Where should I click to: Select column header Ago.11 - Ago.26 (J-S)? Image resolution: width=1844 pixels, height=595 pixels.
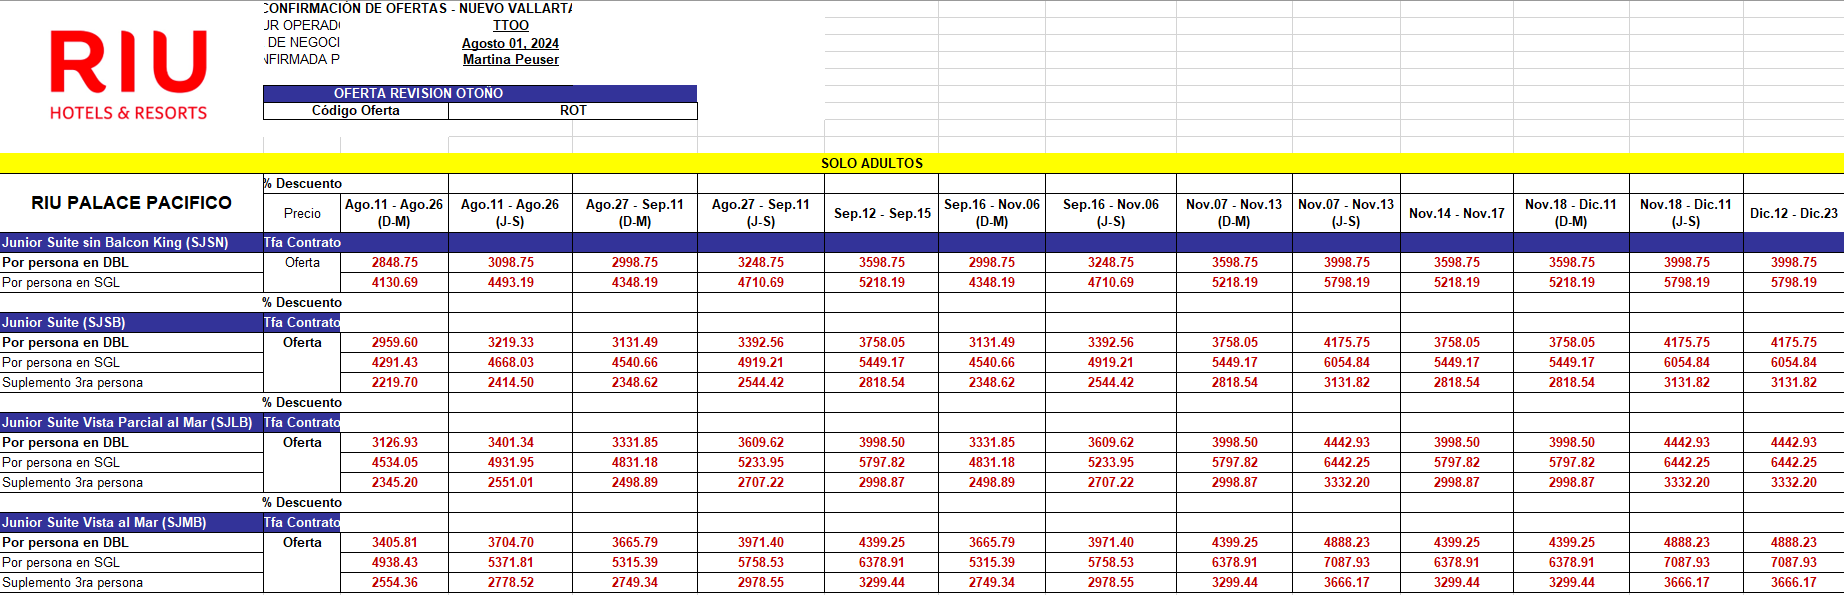[510, 213]
